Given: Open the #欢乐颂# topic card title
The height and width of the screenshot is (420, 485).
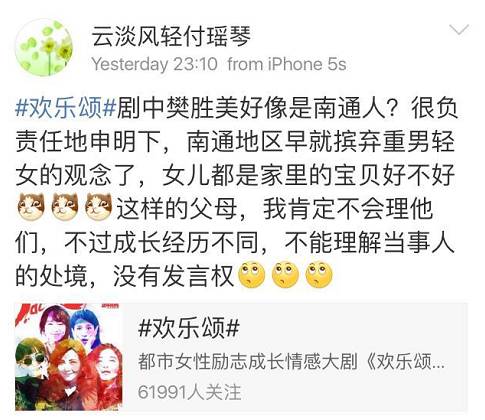Looking at the screenshot, I should click(x=189, y=328).
